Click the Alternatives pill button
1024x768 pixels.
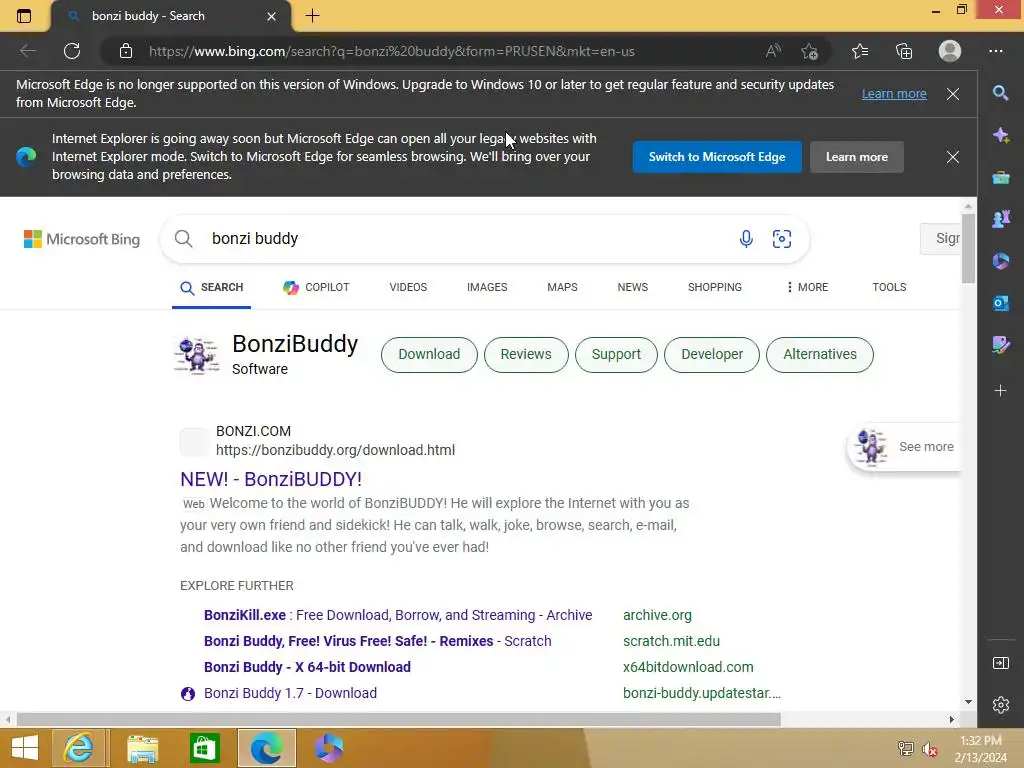click(820, 355)
